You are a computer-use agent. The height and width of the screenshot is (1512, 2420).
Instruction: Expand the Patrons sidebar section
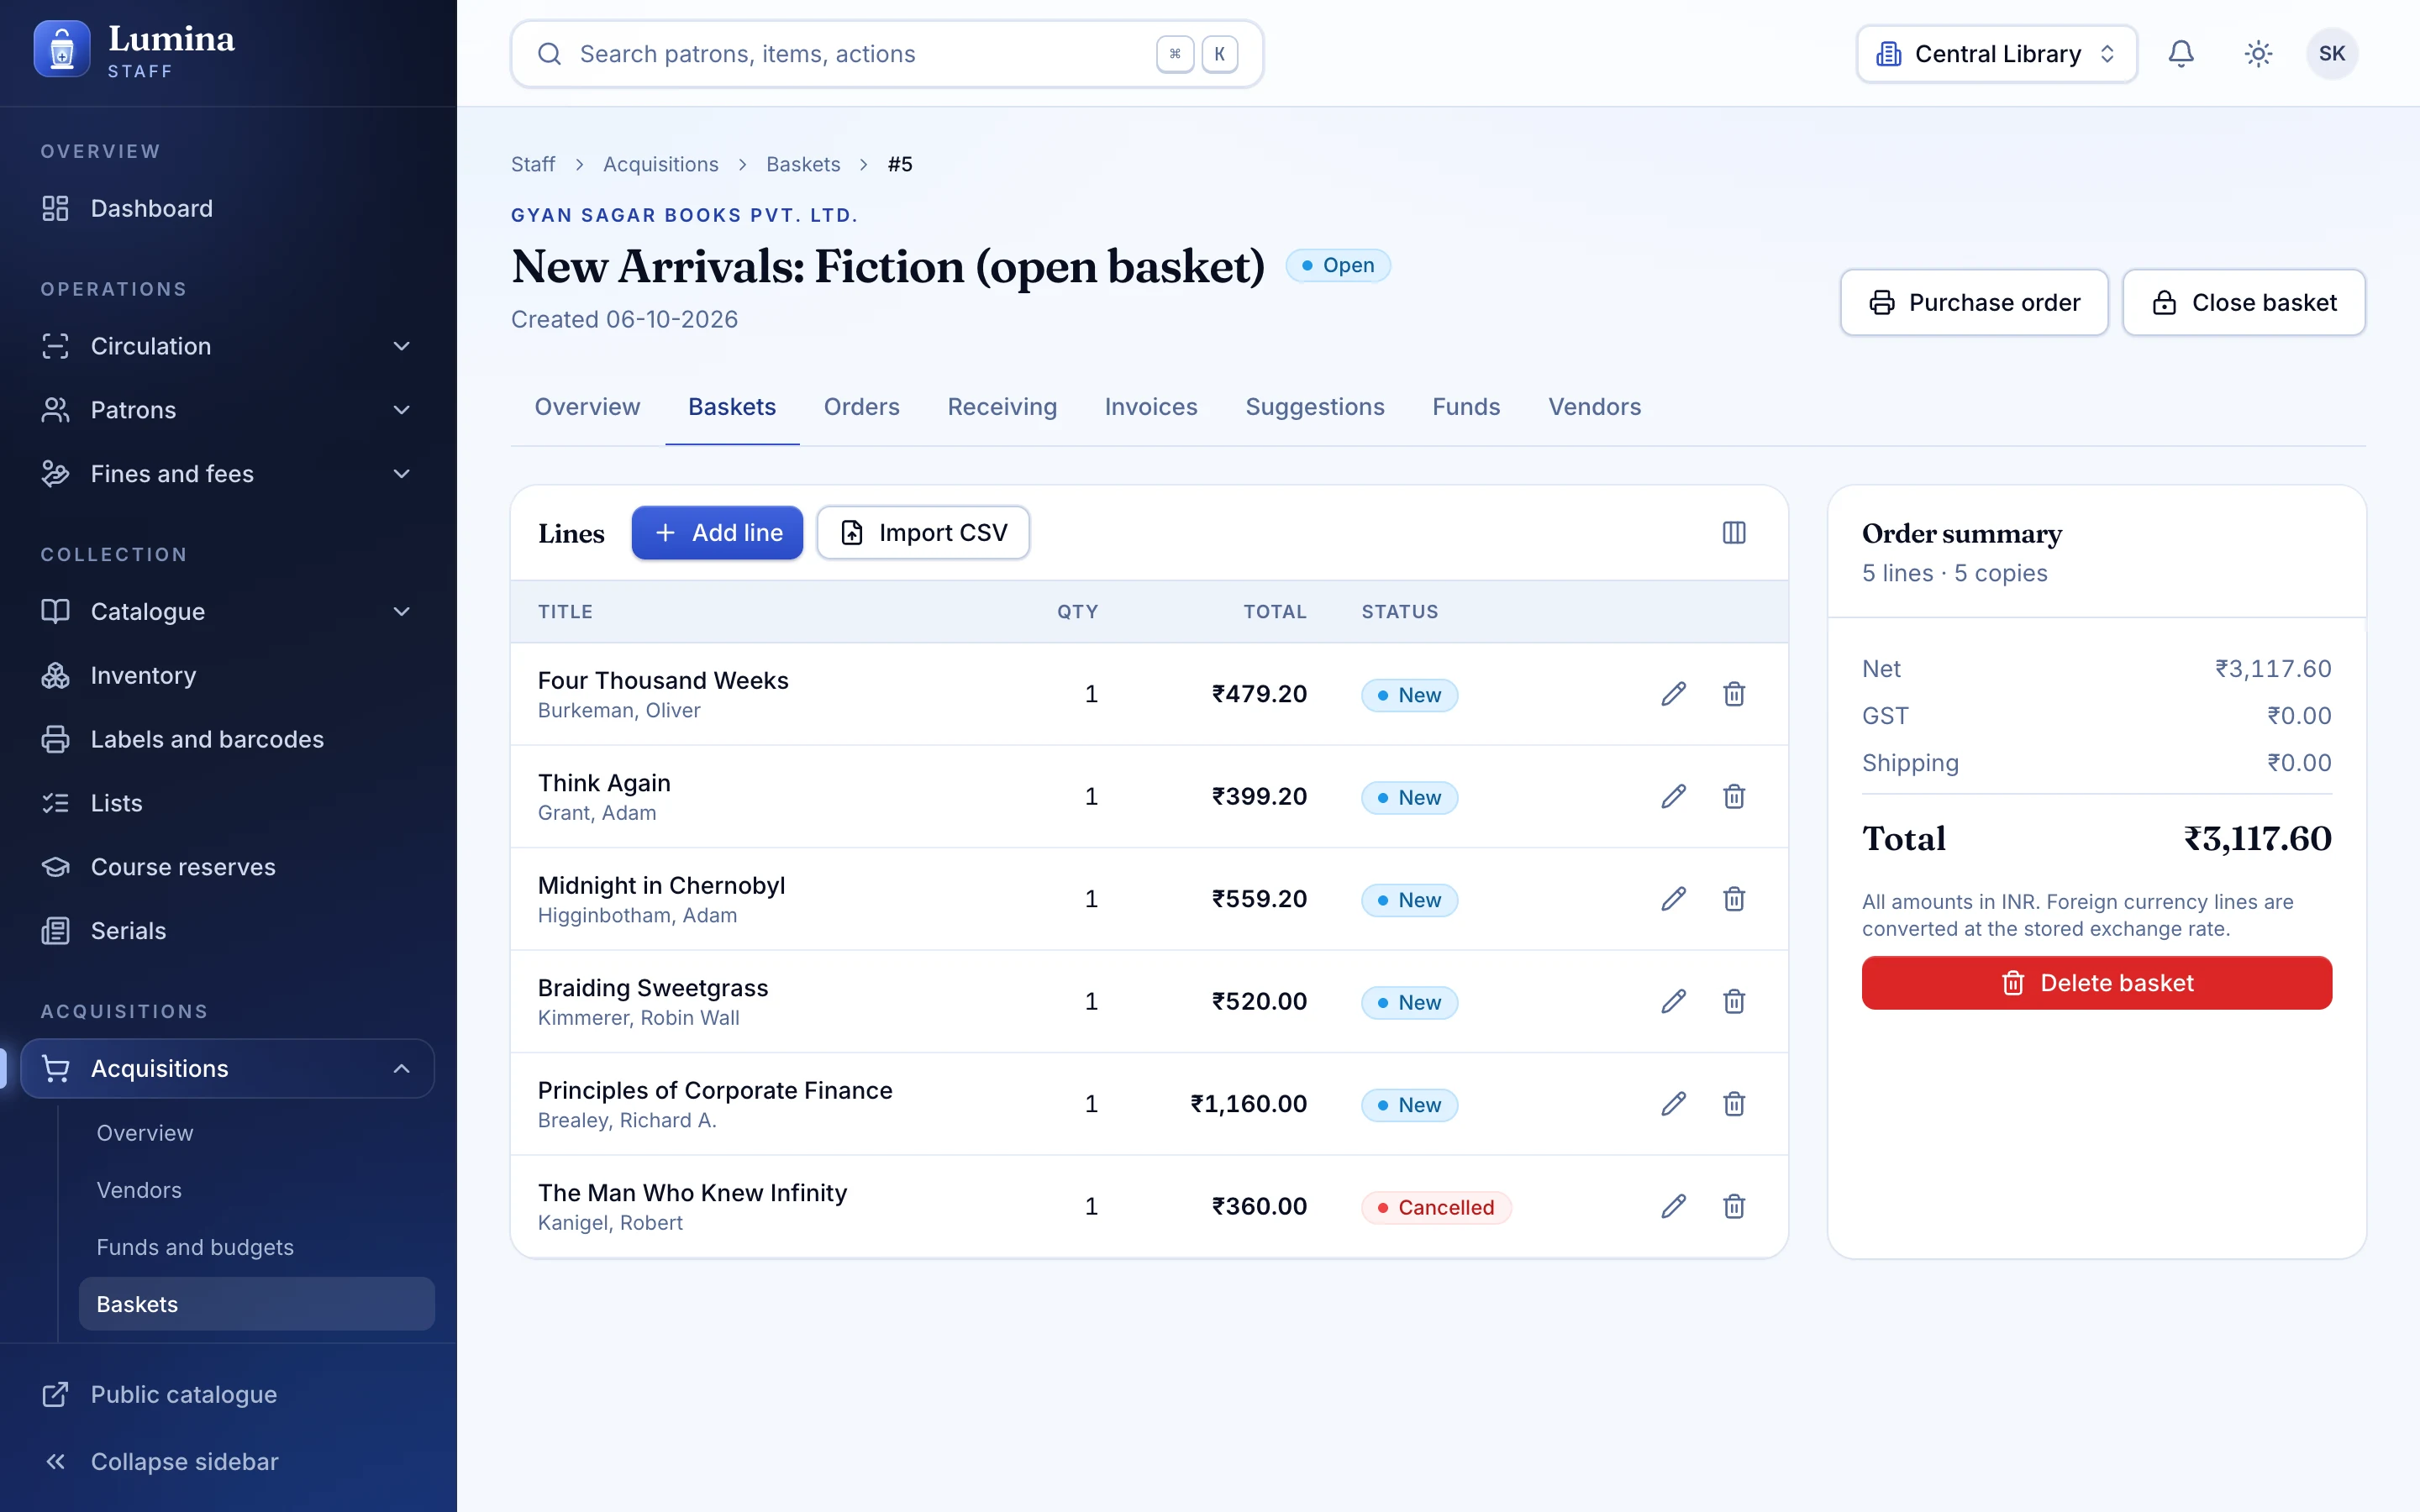pyautogui.click(x=228, y=410)
